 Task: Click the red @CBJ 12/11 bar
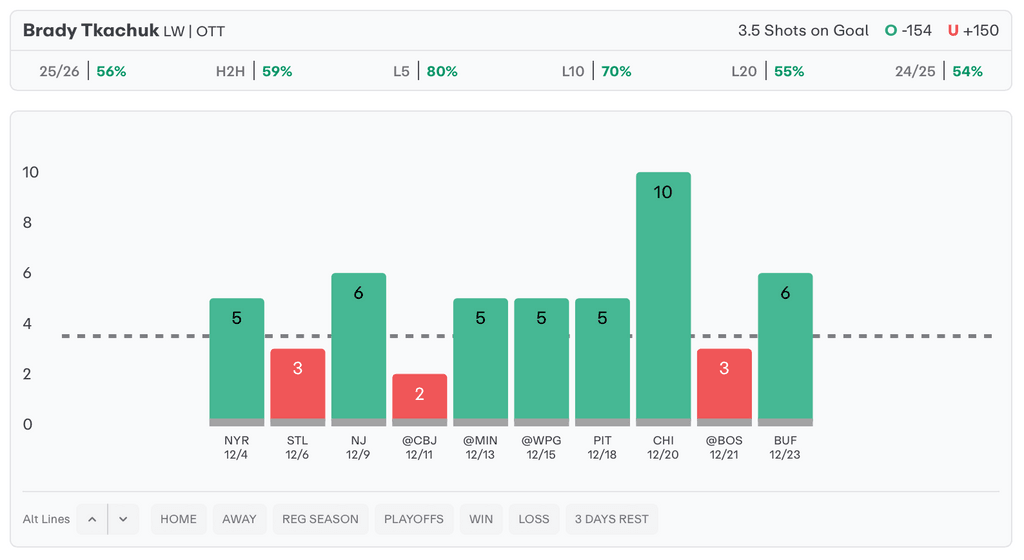[419, 398]
